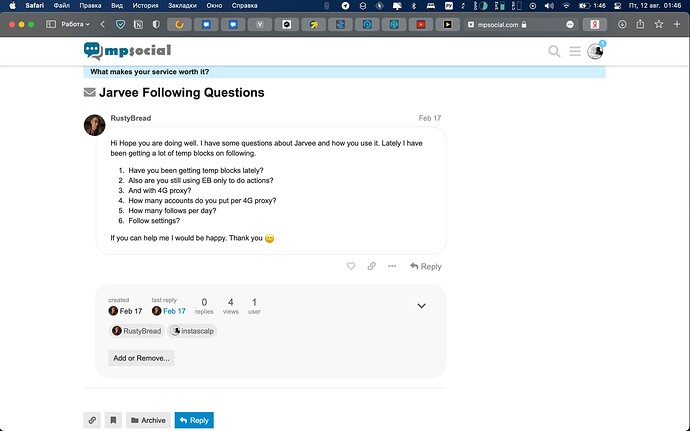Reply to RustyBread's post
The image size is (690, 431).
pos(426,266)
